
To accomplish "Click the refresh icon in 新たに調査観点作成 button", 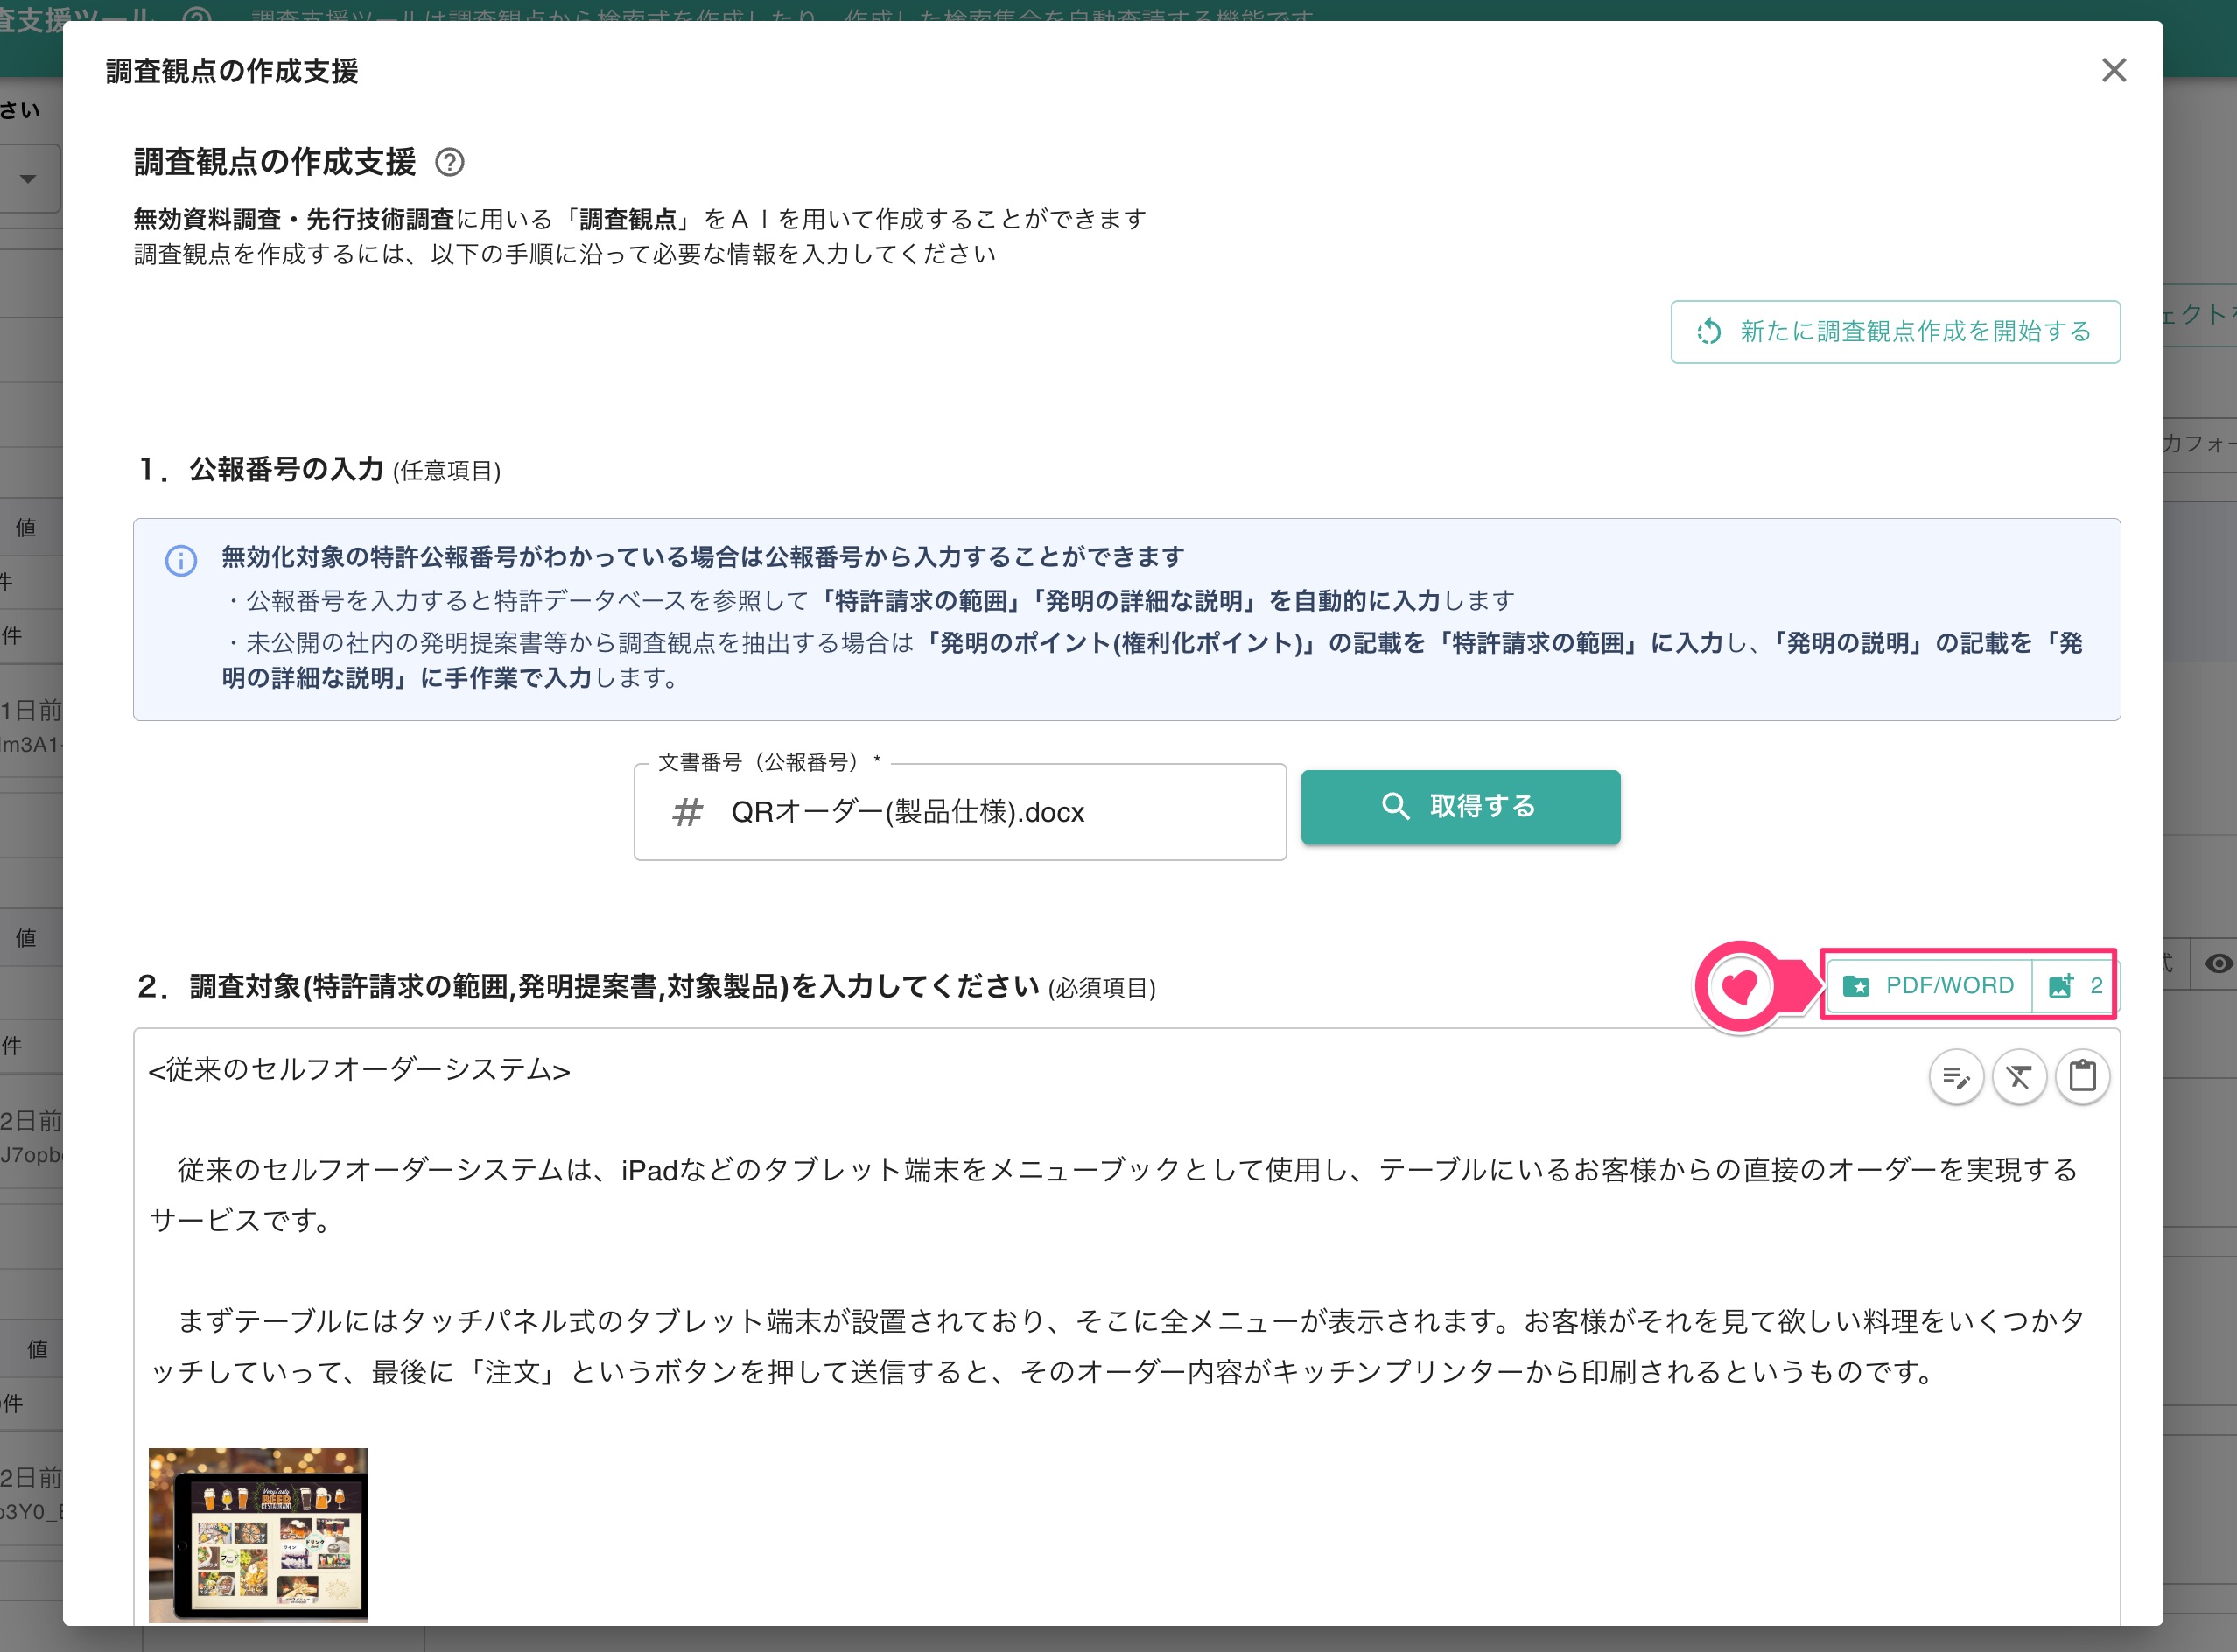I will pos(1709,332).
